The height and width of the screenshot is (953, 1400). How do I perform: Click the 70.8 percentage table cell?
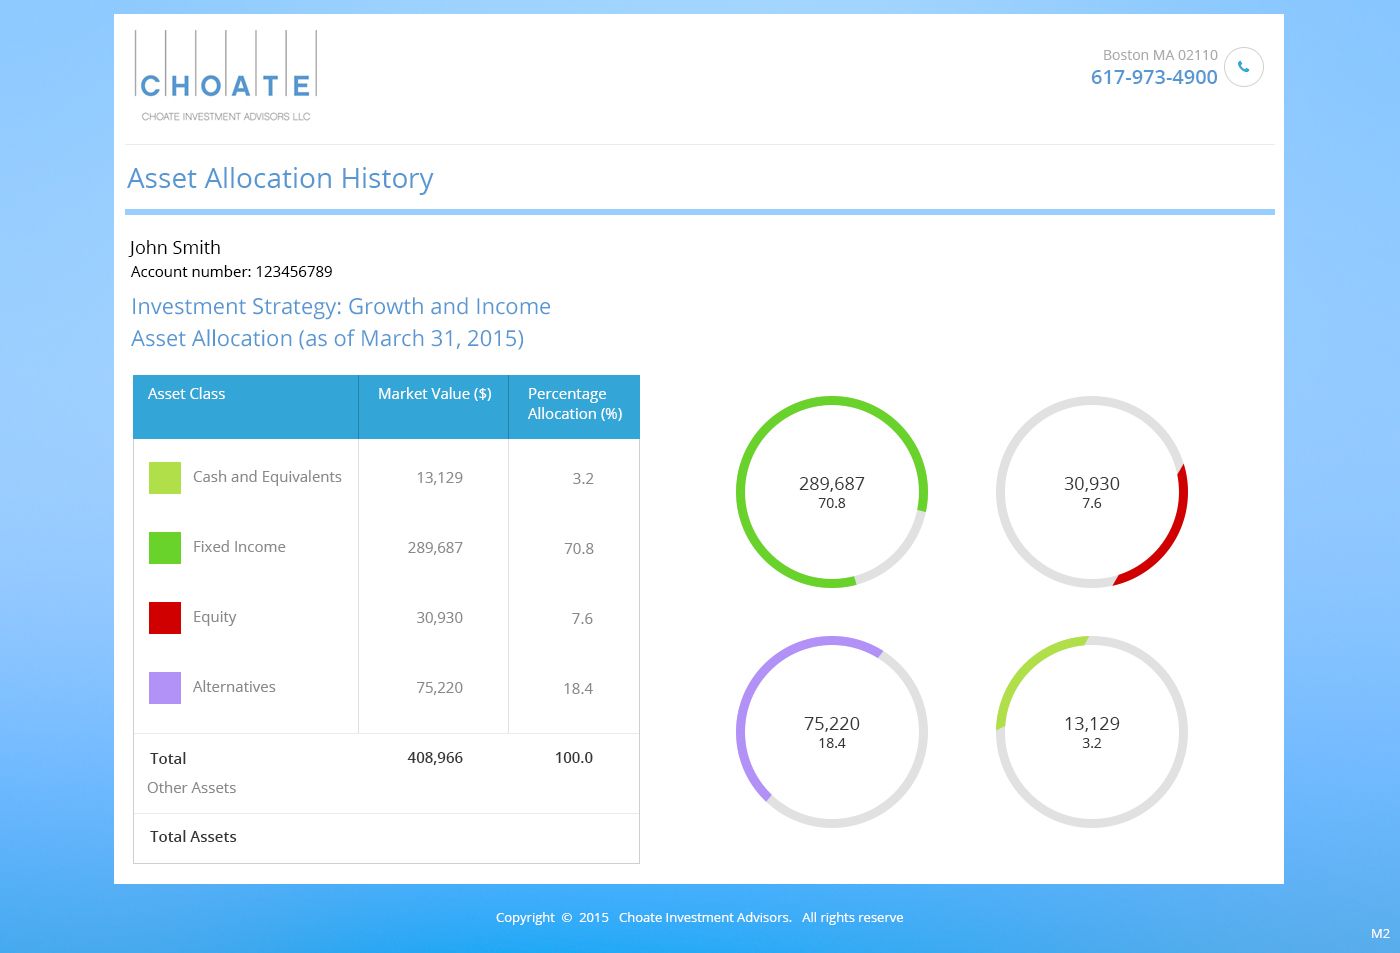tap(579, 549)
